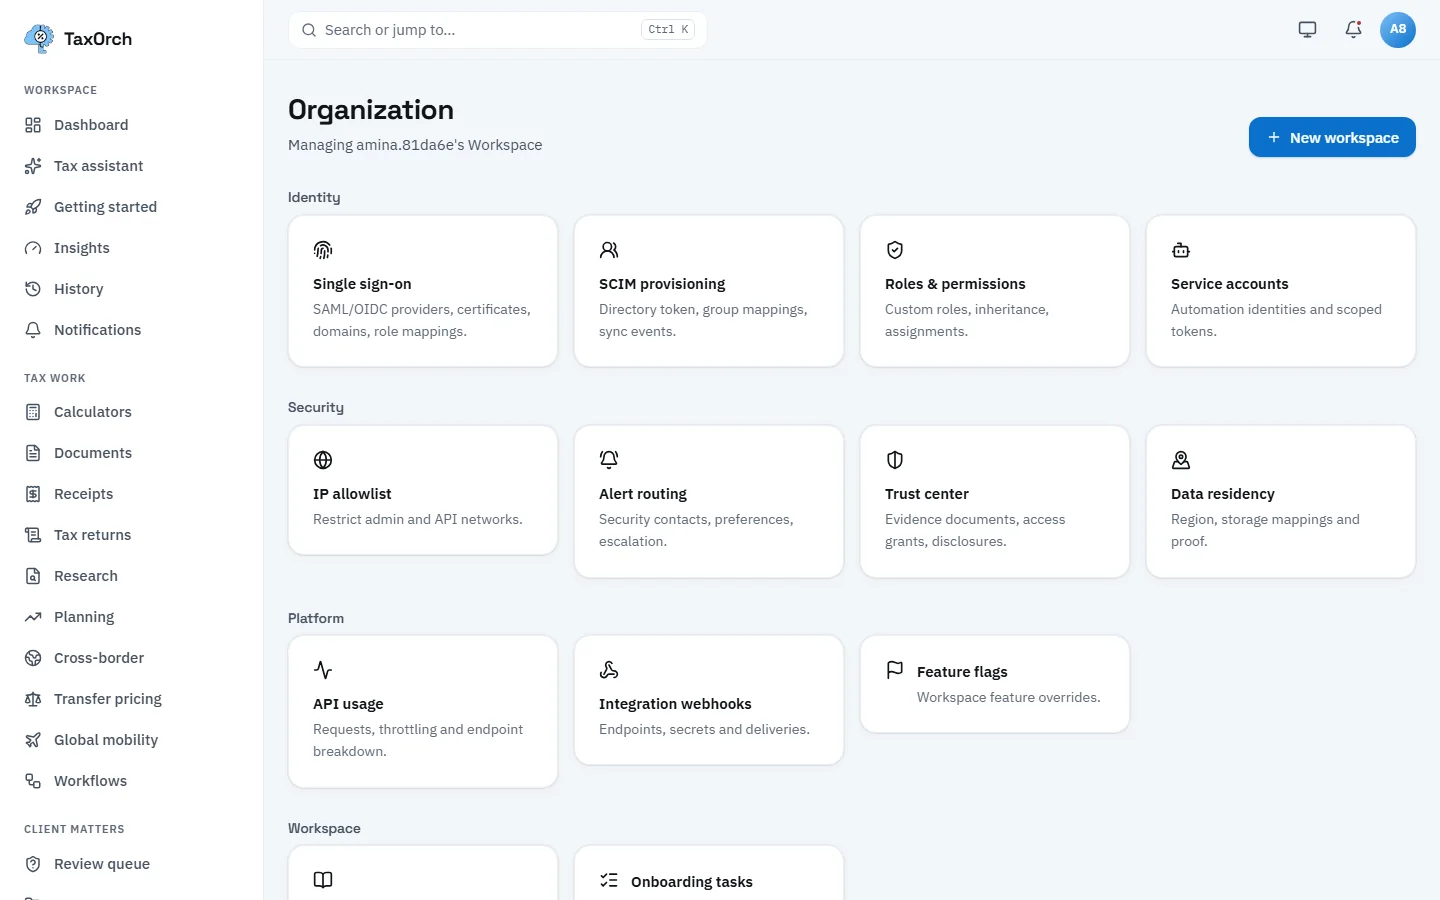The height and width of the screenshot is (900, 1440).
Task: Open the Single sign-on card title
Action: tap(362, 284)
